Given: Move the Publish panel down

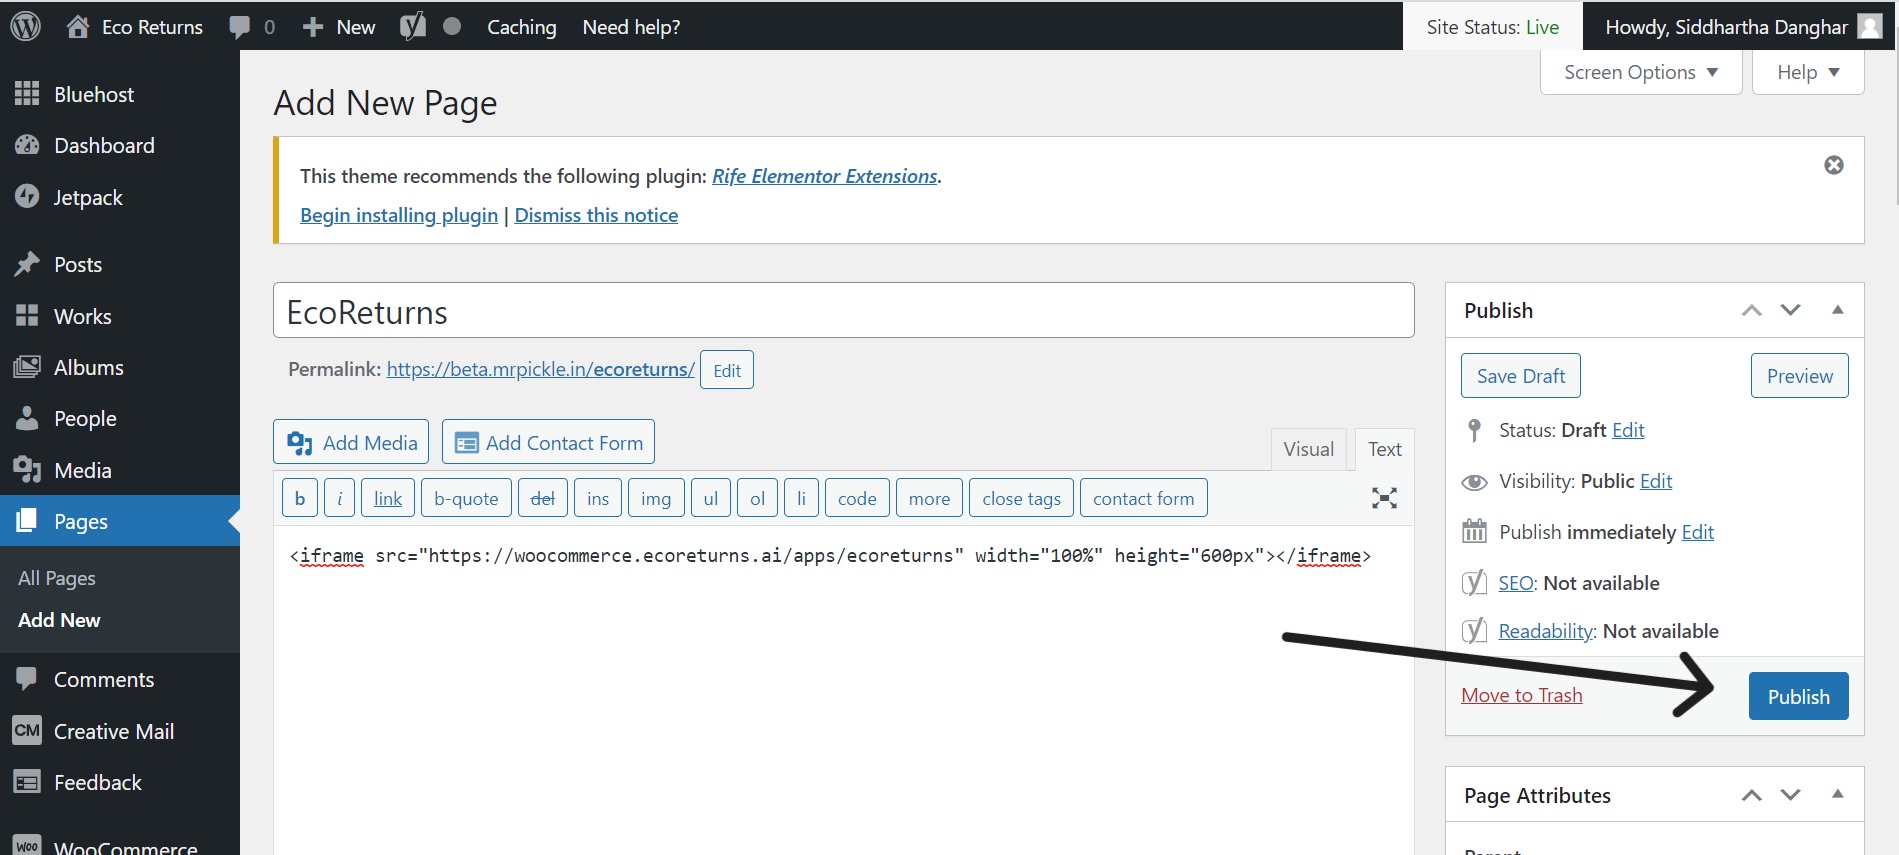Looking at the screenshot, I should [x=1790, y=310].
